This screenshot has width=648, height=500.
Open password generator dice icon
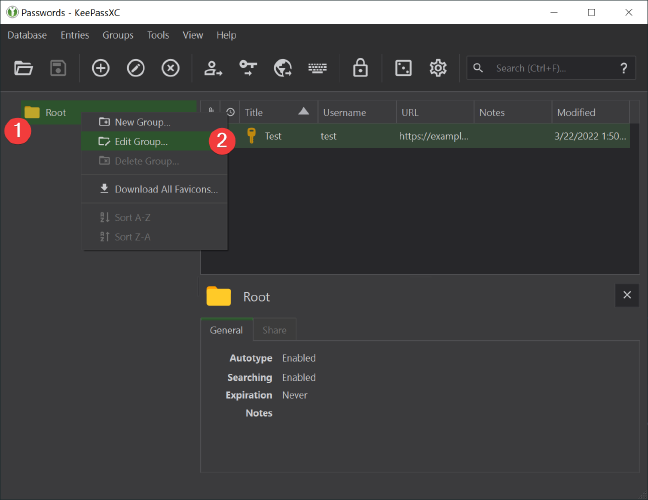pos(403,68)
